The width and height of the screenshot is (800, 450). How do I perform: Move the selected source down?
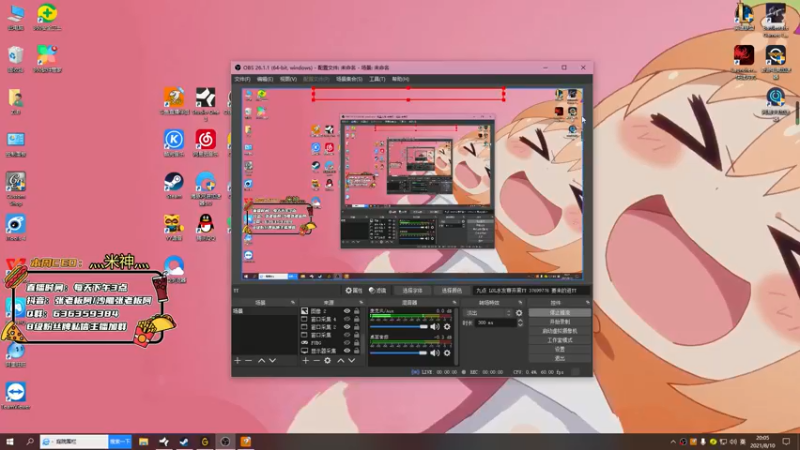tap(352, 361)
